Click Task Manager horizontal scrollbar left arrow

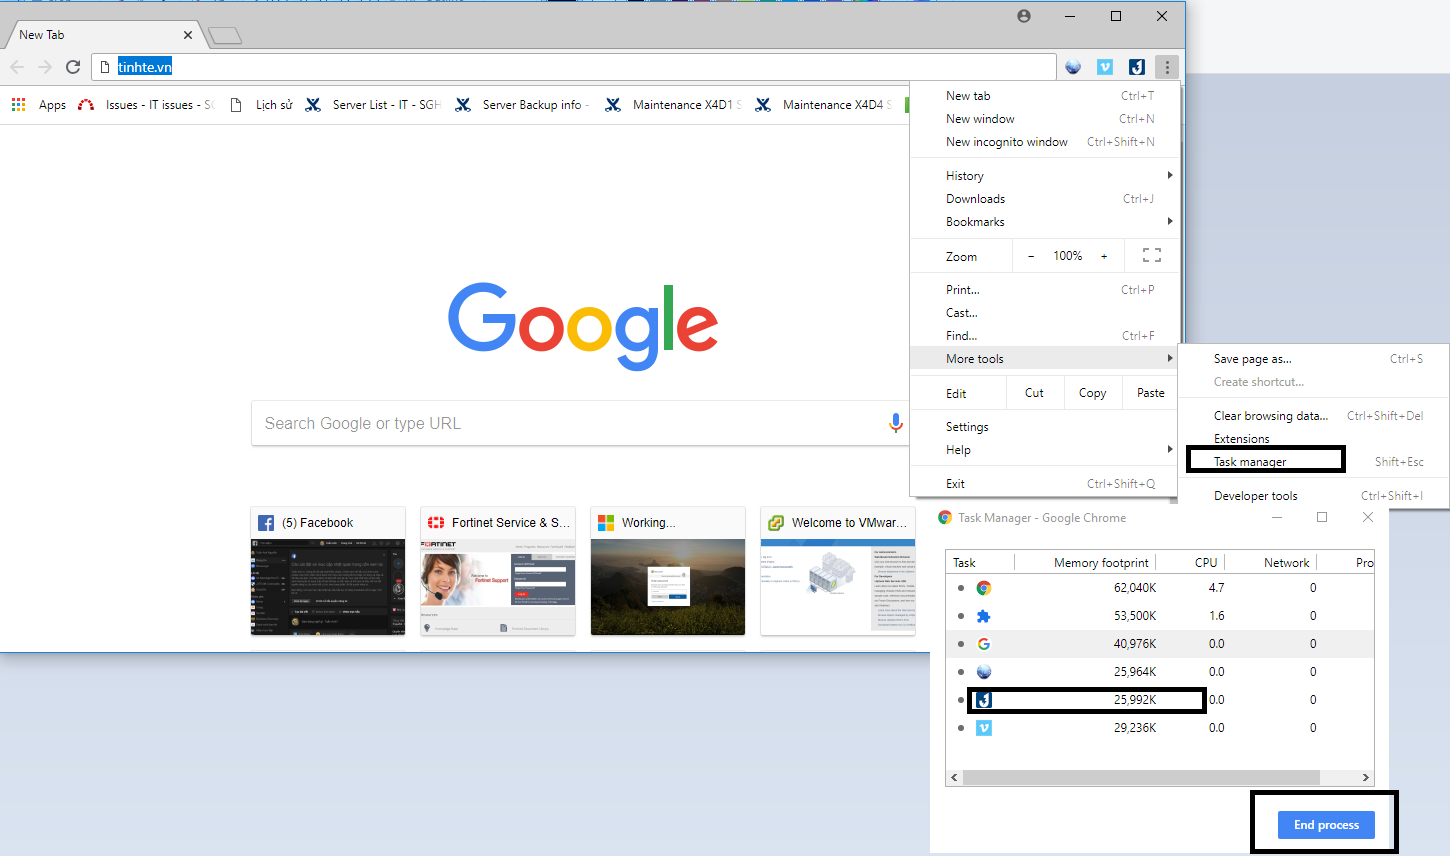coord(955,777)
